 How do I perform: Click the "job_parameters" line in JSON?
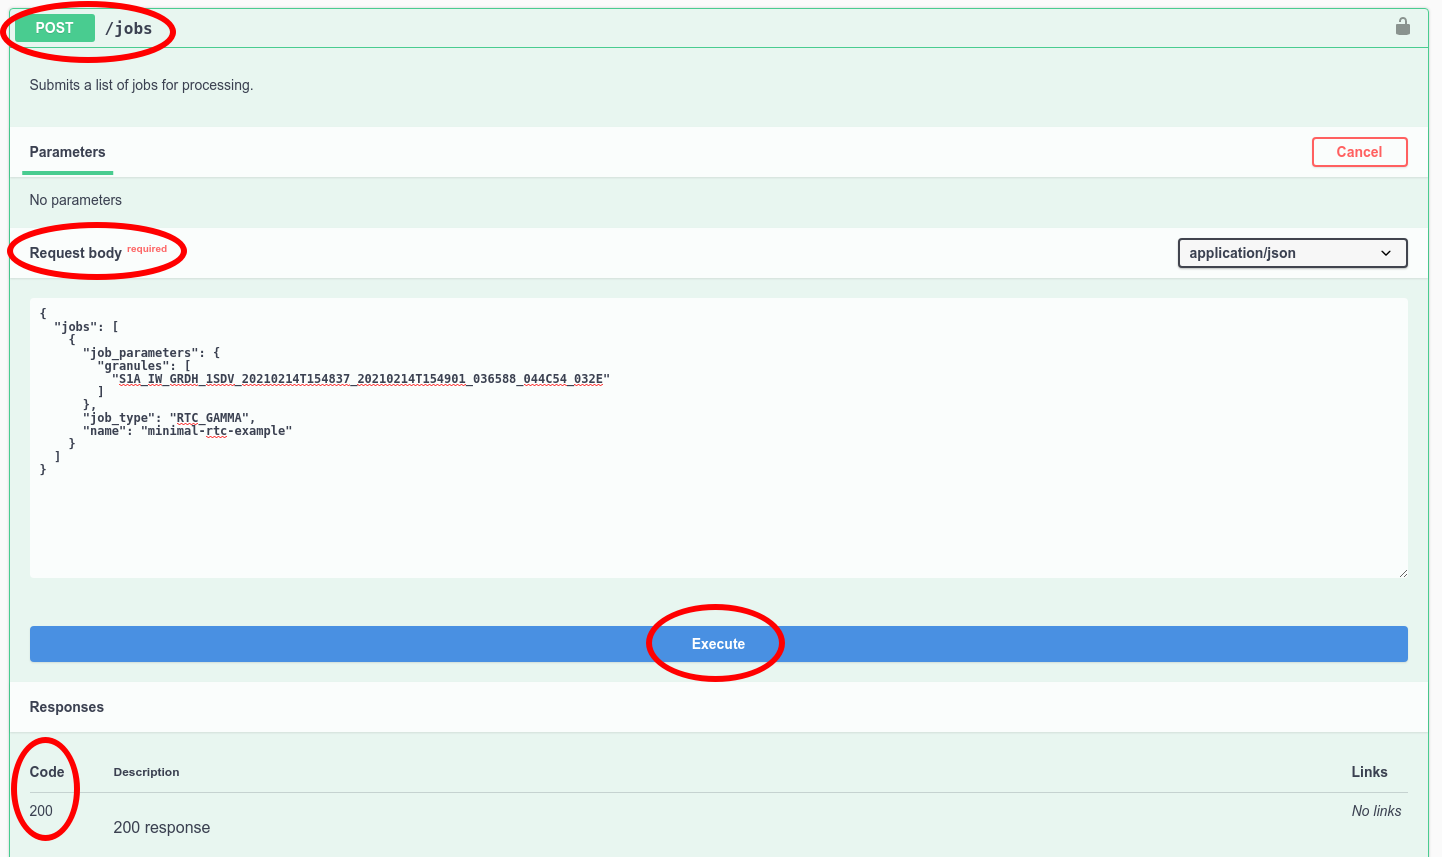151,353
